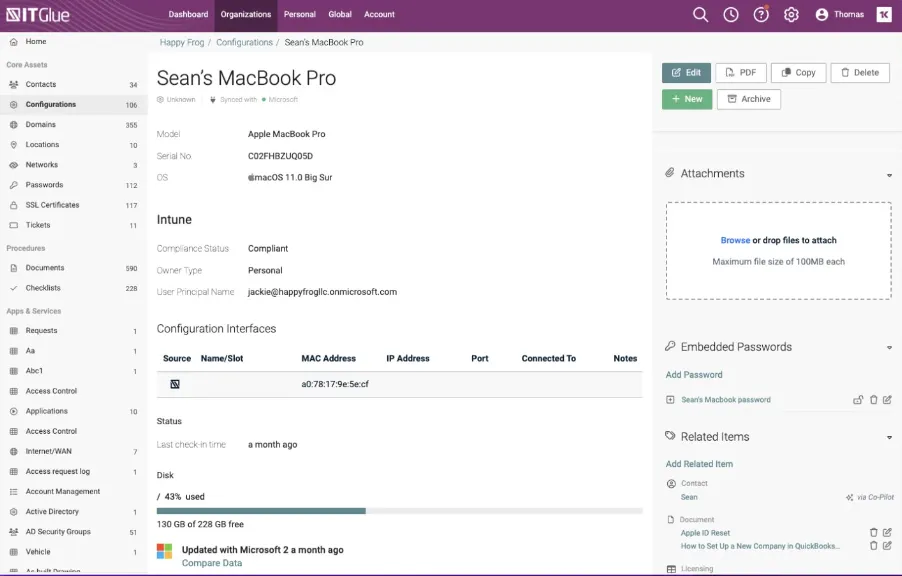The image size is (902, 576).
Task: Click the lock icon for Sean's Macbook password
Action: [858, 400]
